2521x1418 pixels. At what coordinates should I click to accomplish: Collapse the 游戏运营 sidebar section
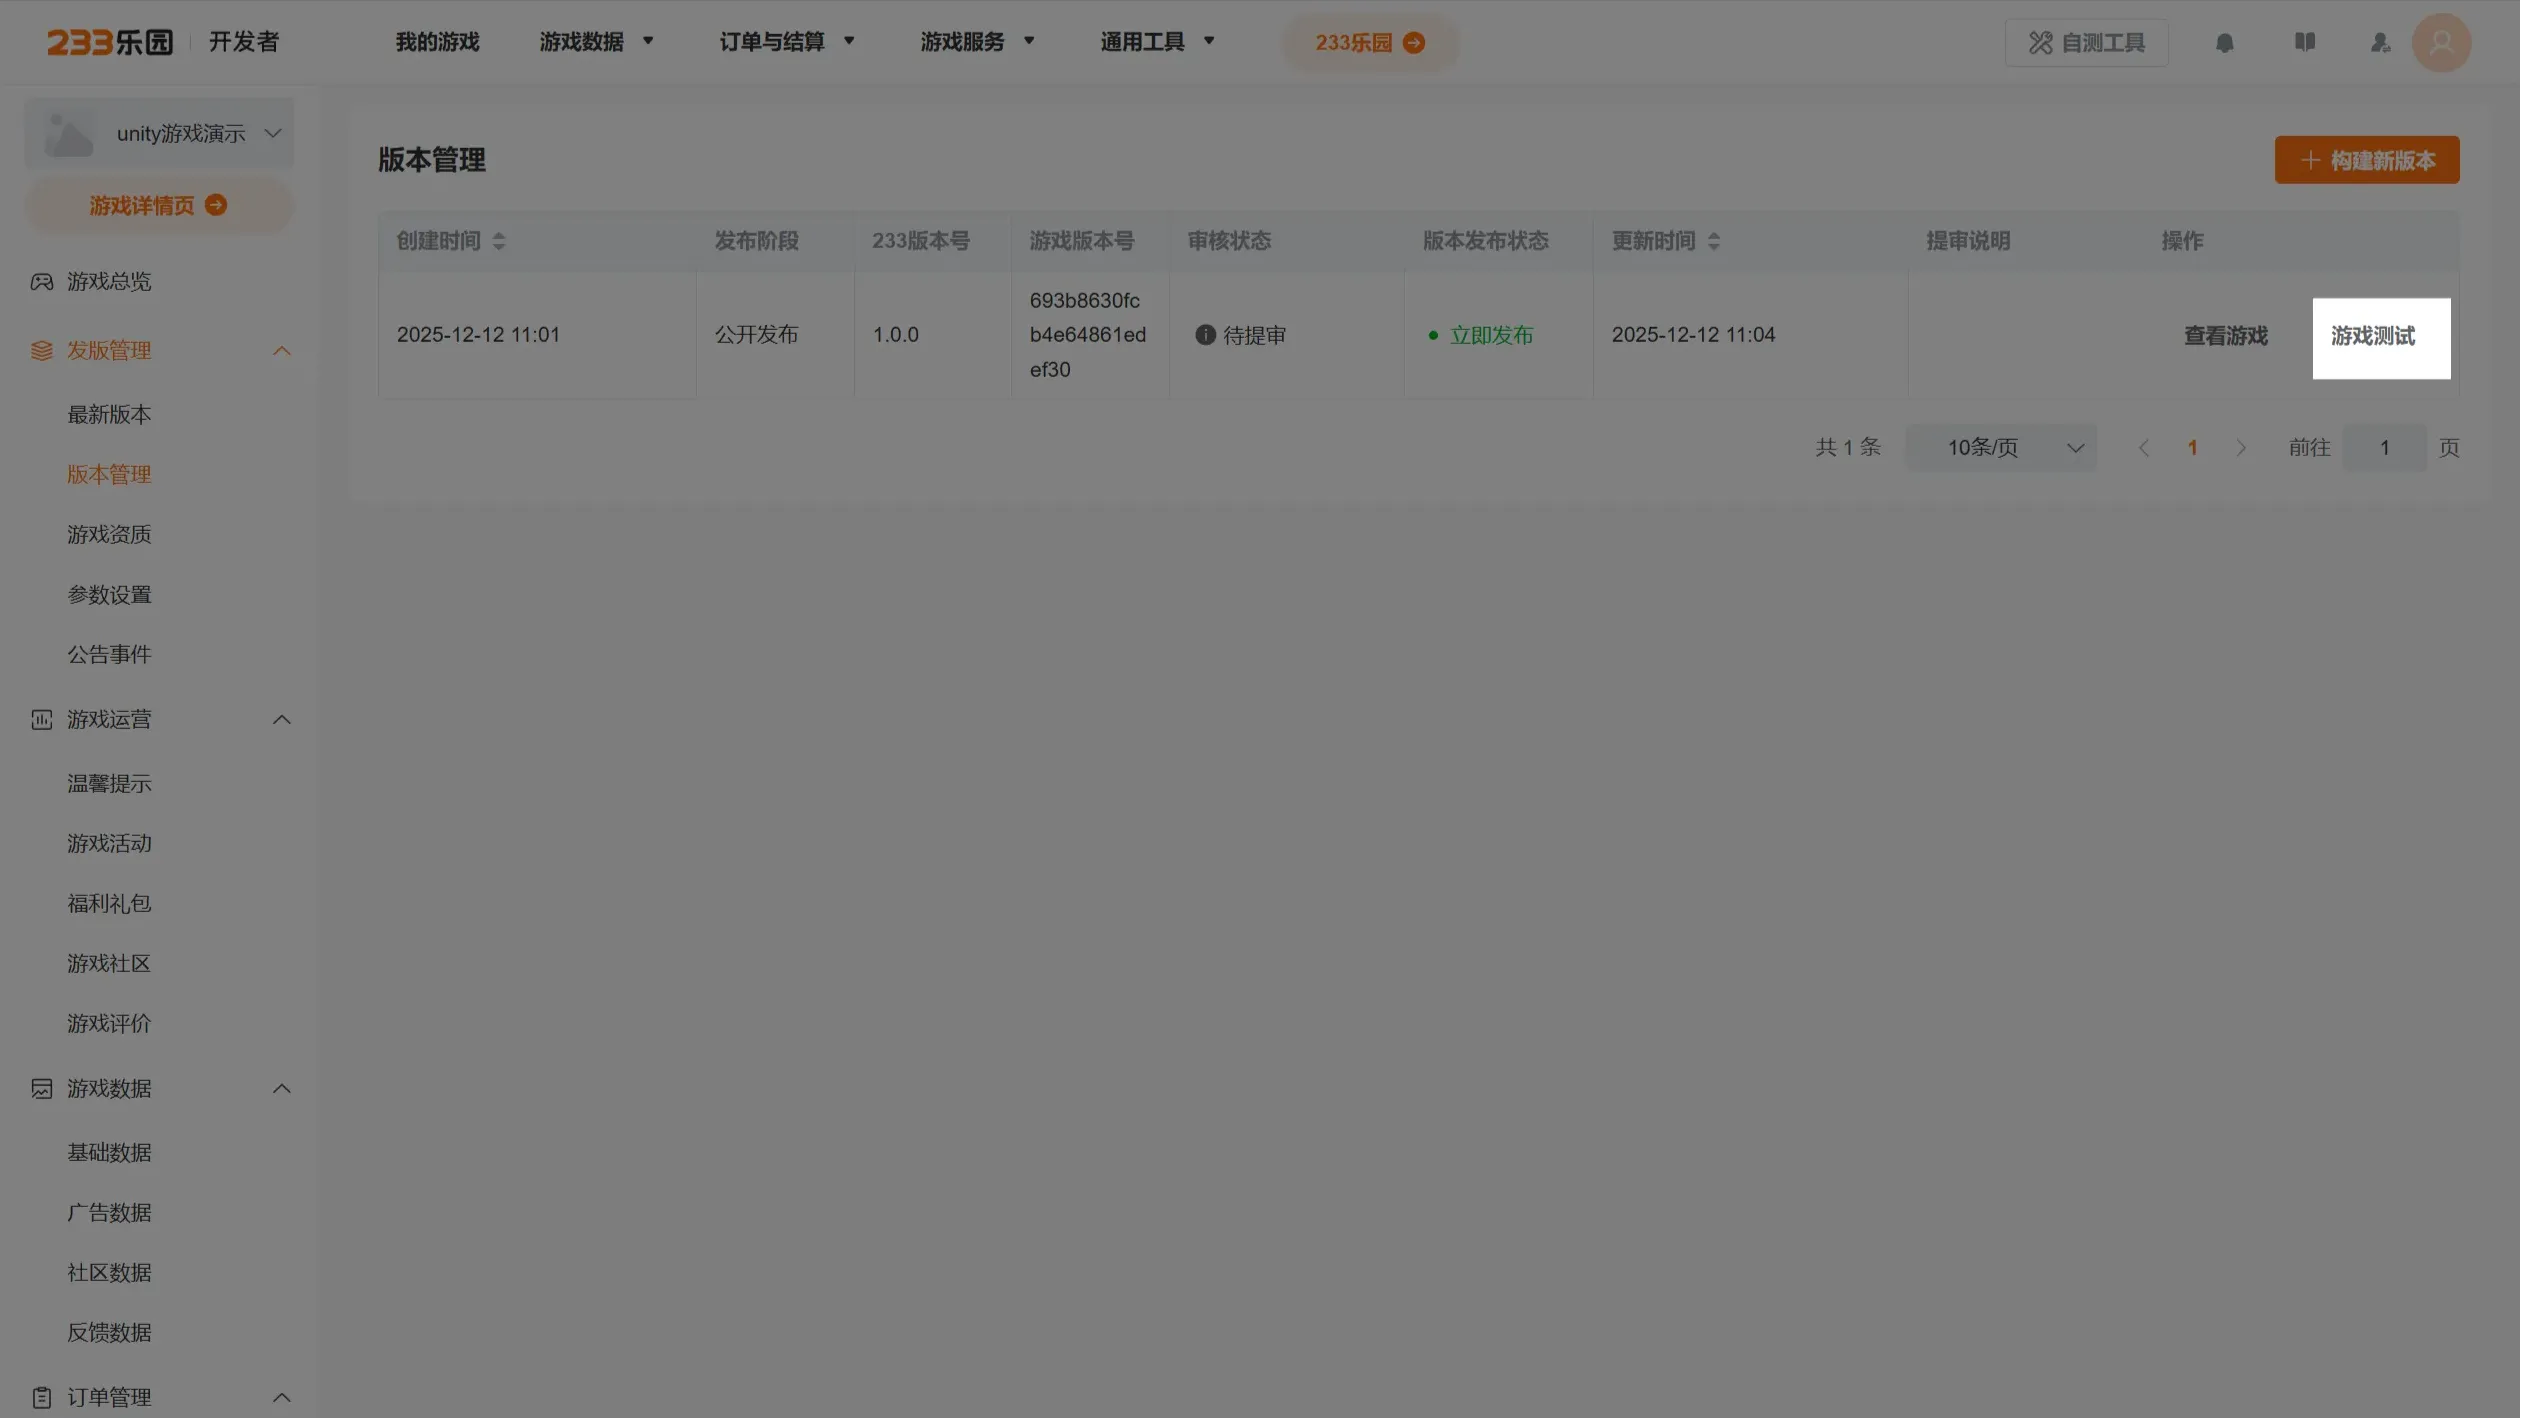click(281, 720)
